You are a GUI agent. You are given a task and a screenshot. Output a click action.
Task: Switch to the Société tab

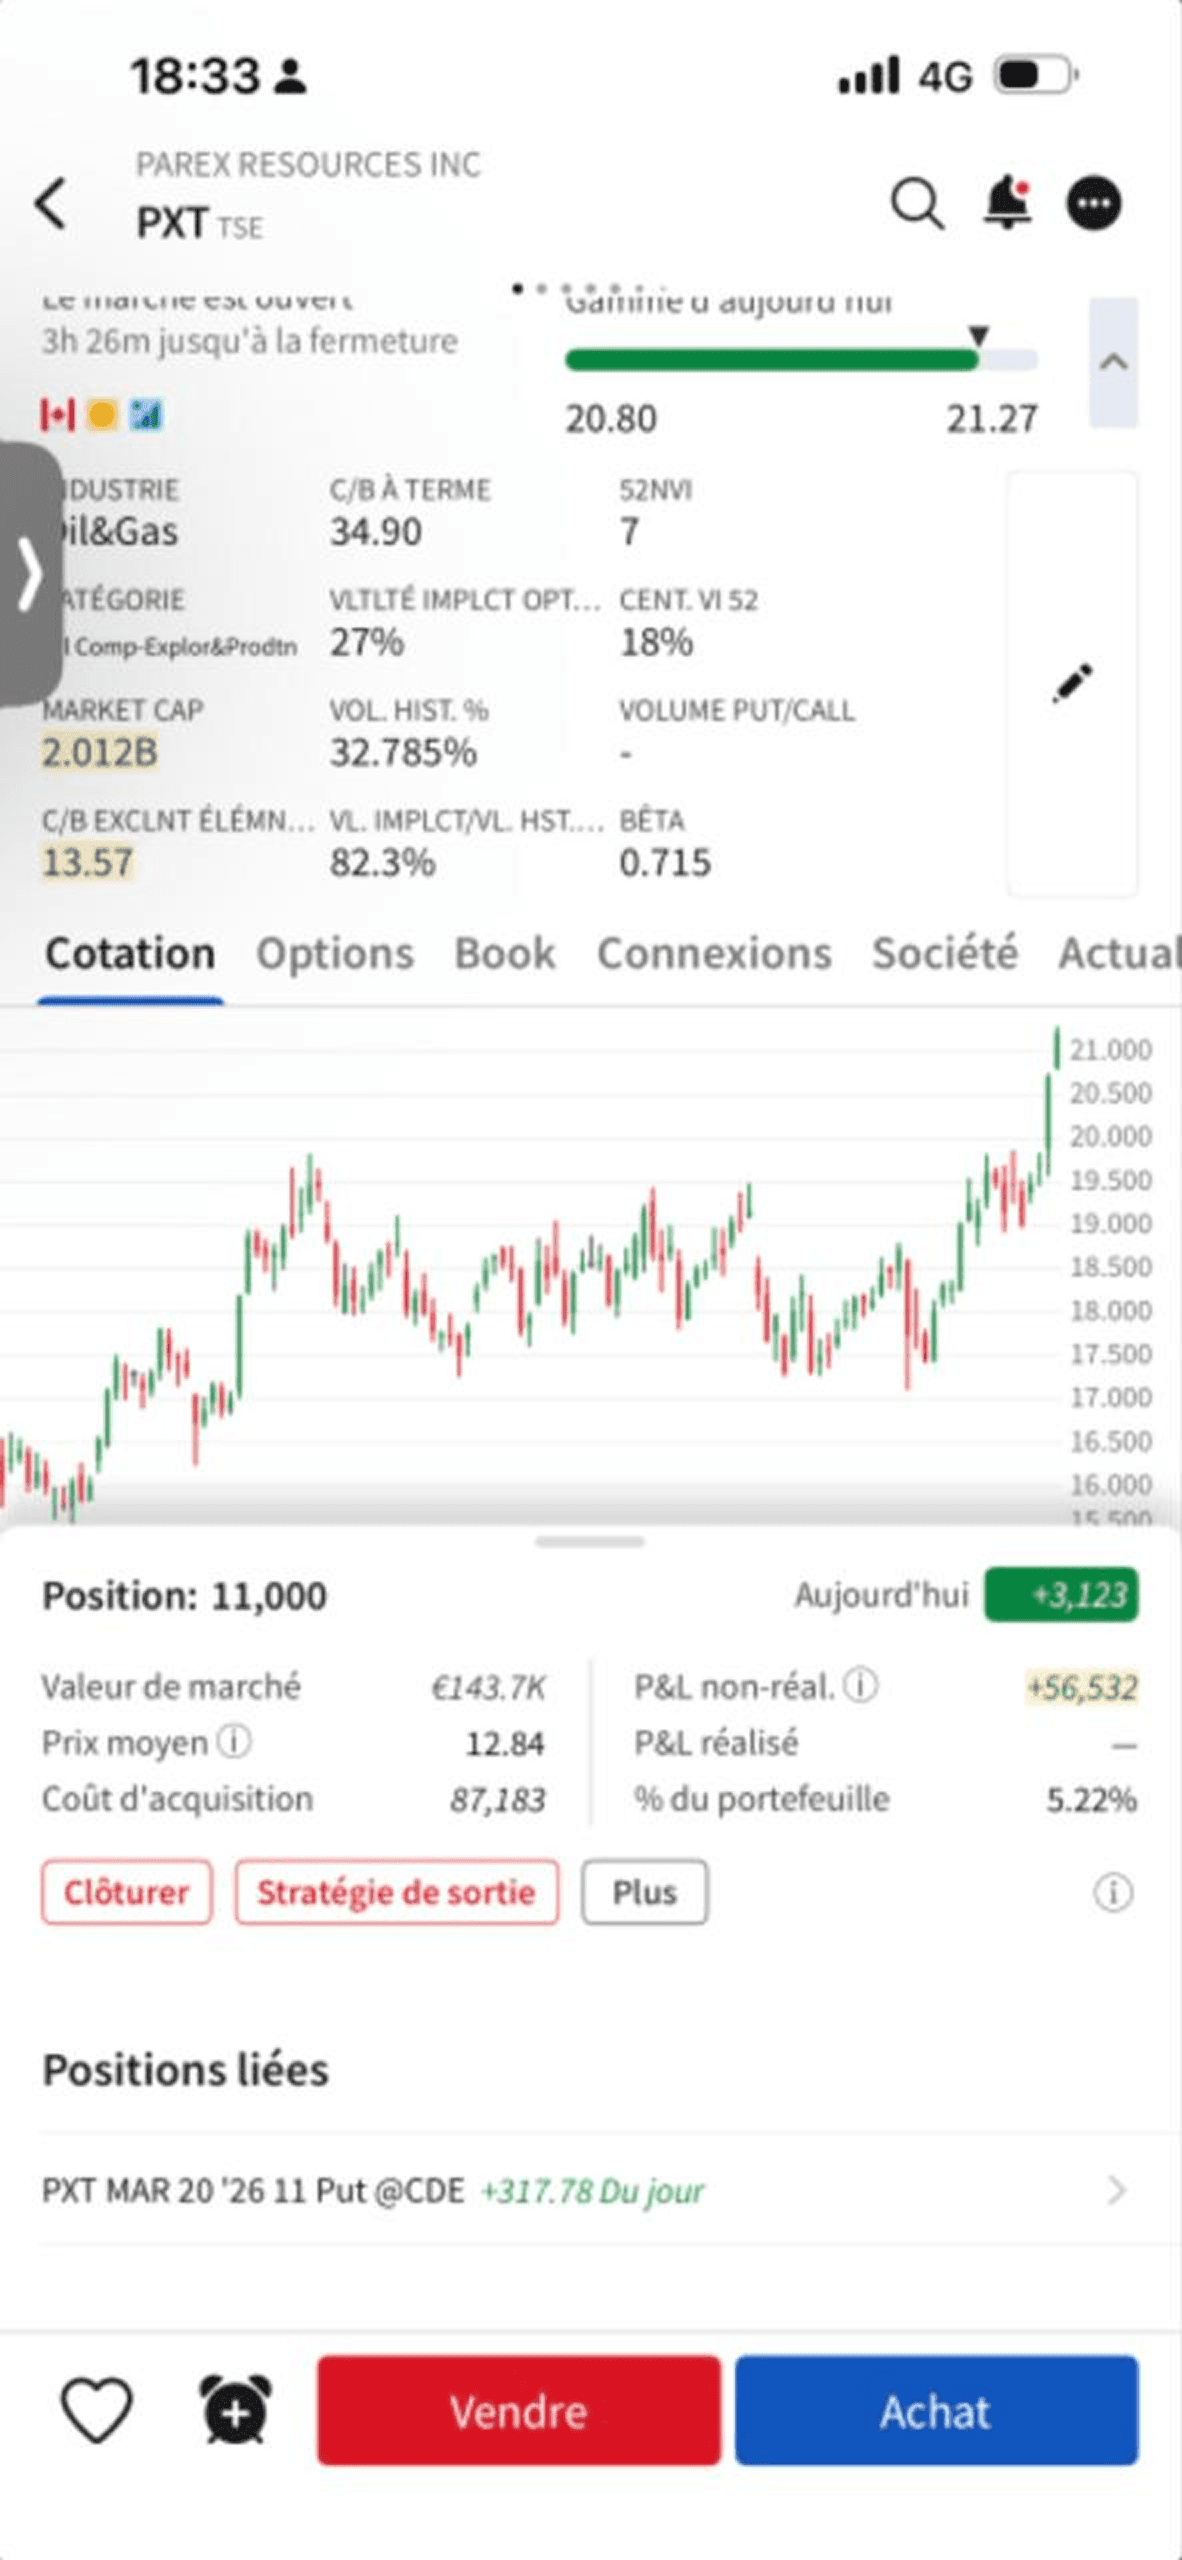click(945, 953)
